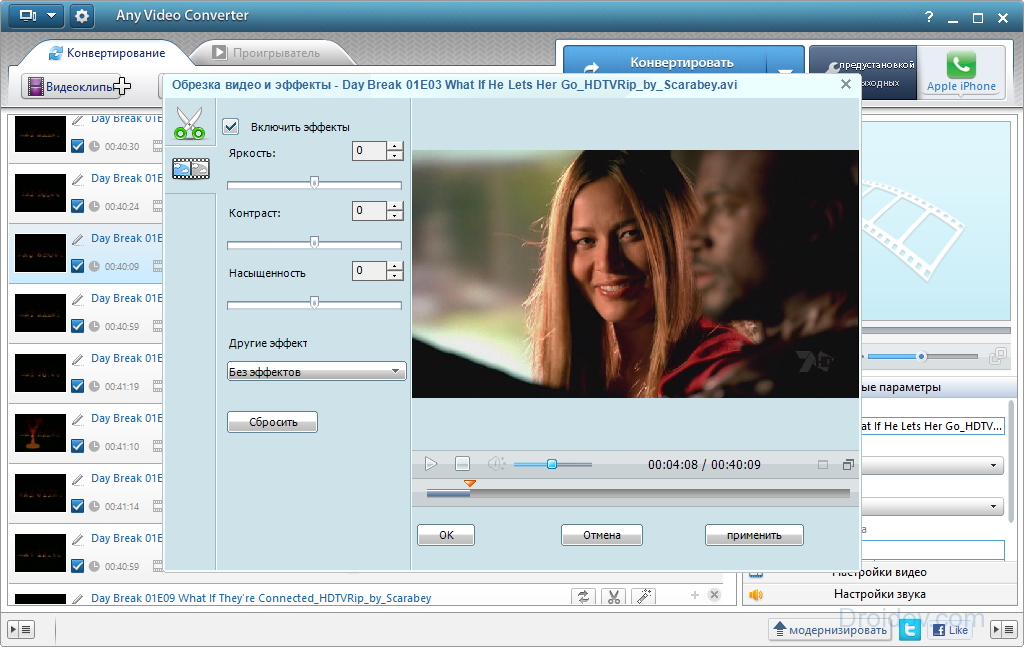Image resolution: width=1024 pixels, height=647 pixels.
Task: Click the Сбросить reset button
Action: pos(272,422)
